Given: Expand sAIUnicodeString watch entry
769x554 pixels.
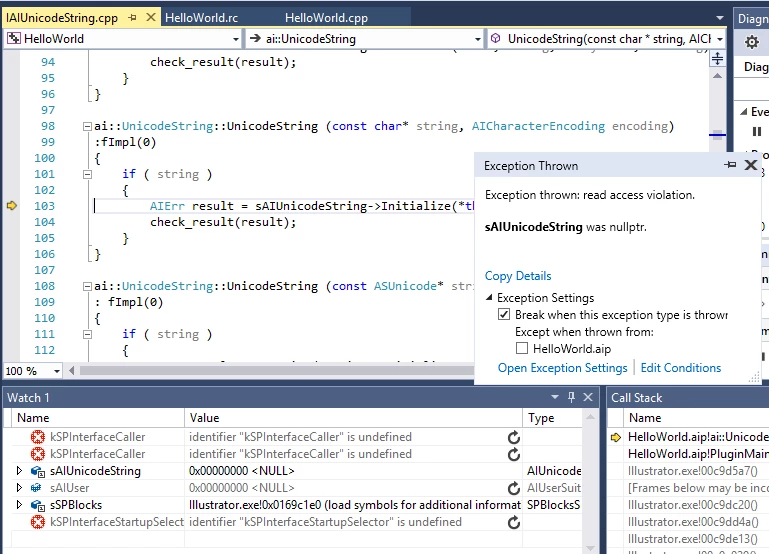Looking at the screenshot, I should coord(19,471).
